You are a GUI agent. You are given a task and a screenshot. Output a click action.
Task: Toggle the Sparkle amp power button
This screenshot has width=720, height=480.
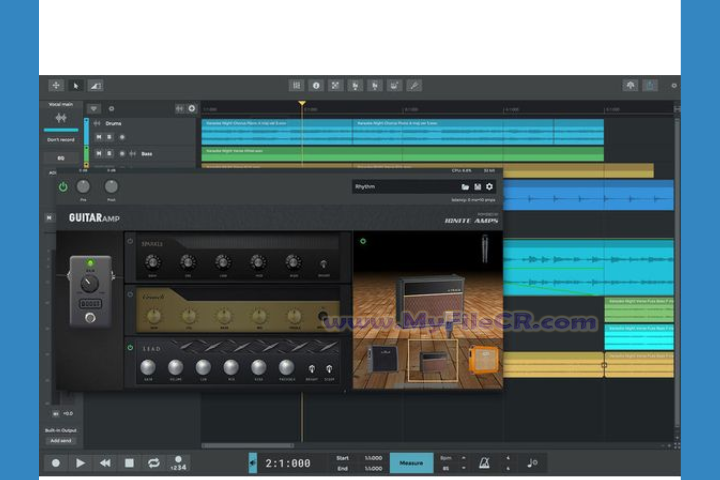point(130,241)
